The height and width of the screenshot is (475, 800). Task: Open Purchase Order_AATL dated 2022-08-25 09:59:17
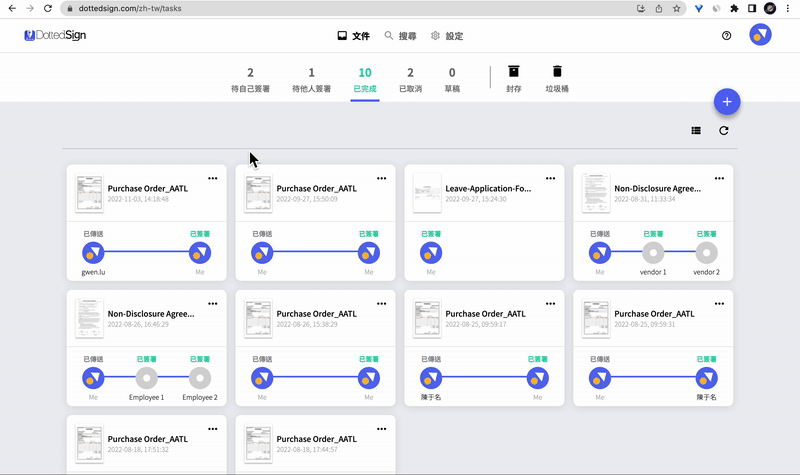[485, 314]
